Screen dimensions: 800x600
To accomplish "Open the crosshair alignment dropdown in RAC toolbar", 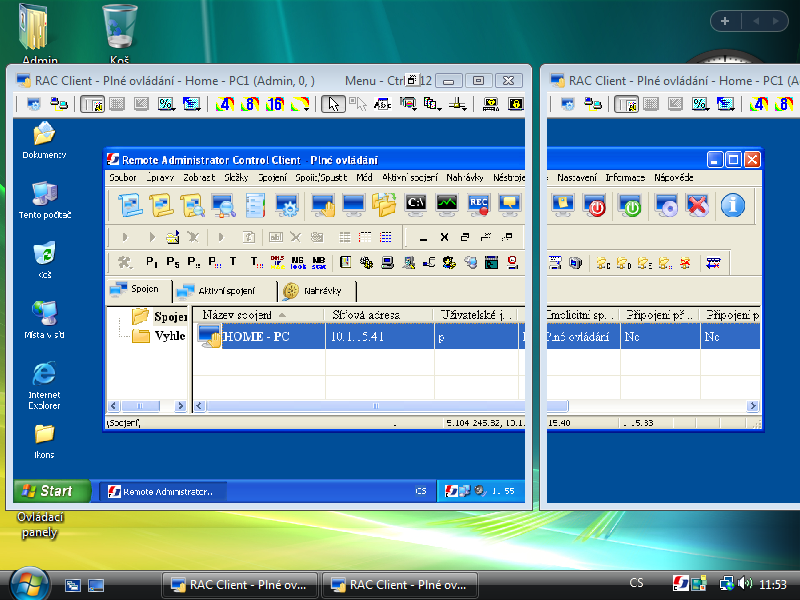I will point(457,105).
